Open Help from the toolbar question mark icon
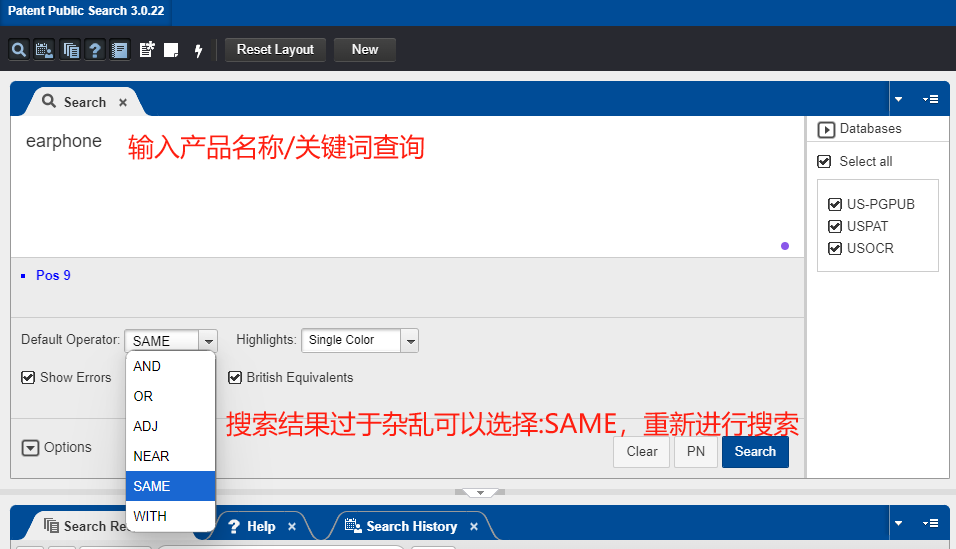Image resolution: width=956 pixels, height=549 pixels. coord(95,49)
